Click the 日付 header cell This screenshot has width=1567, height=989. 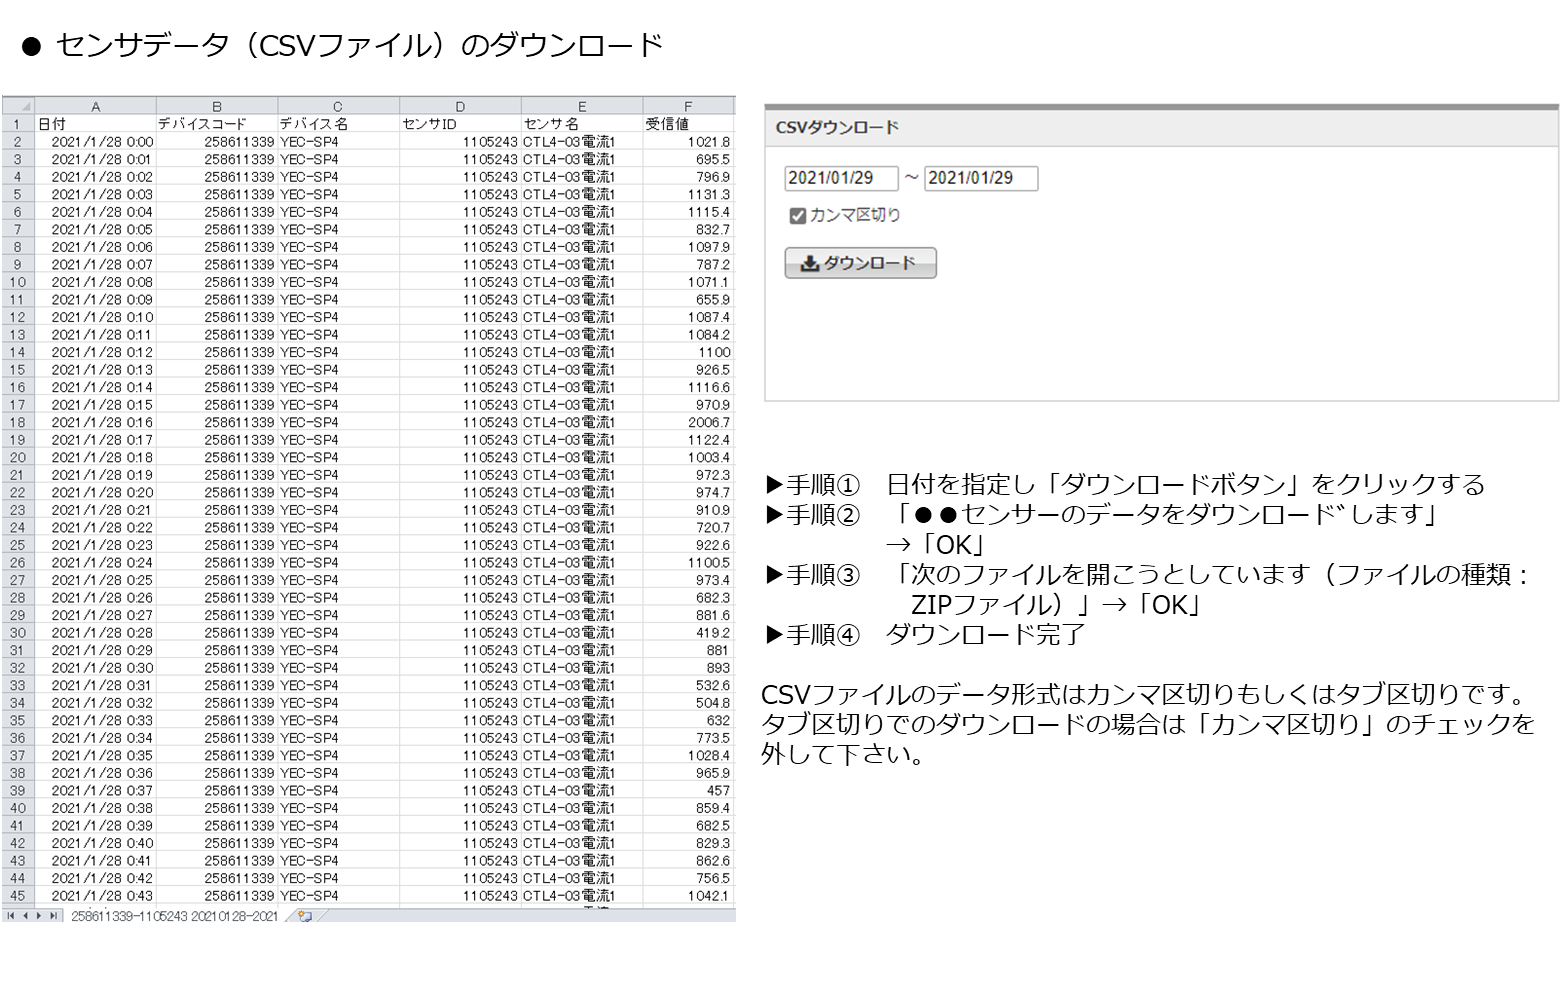95,124
